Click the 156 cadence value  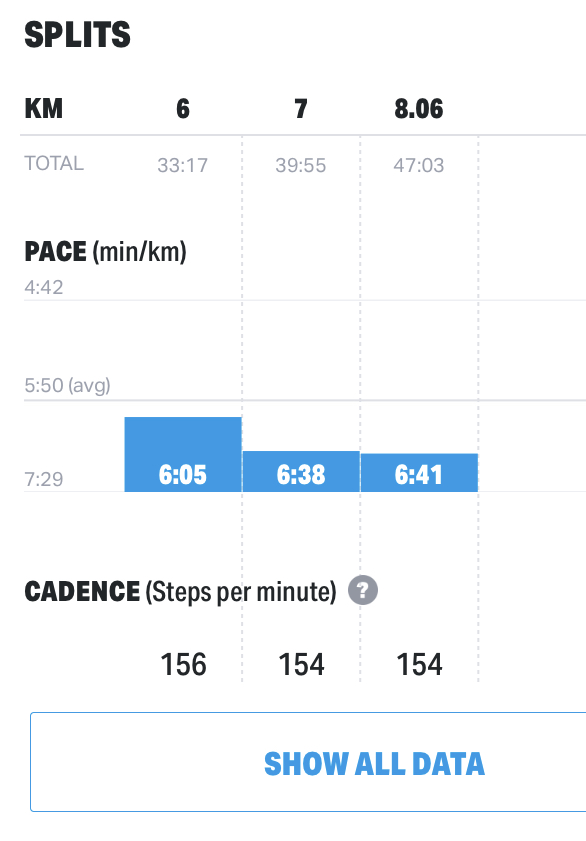tap(183, 665)
